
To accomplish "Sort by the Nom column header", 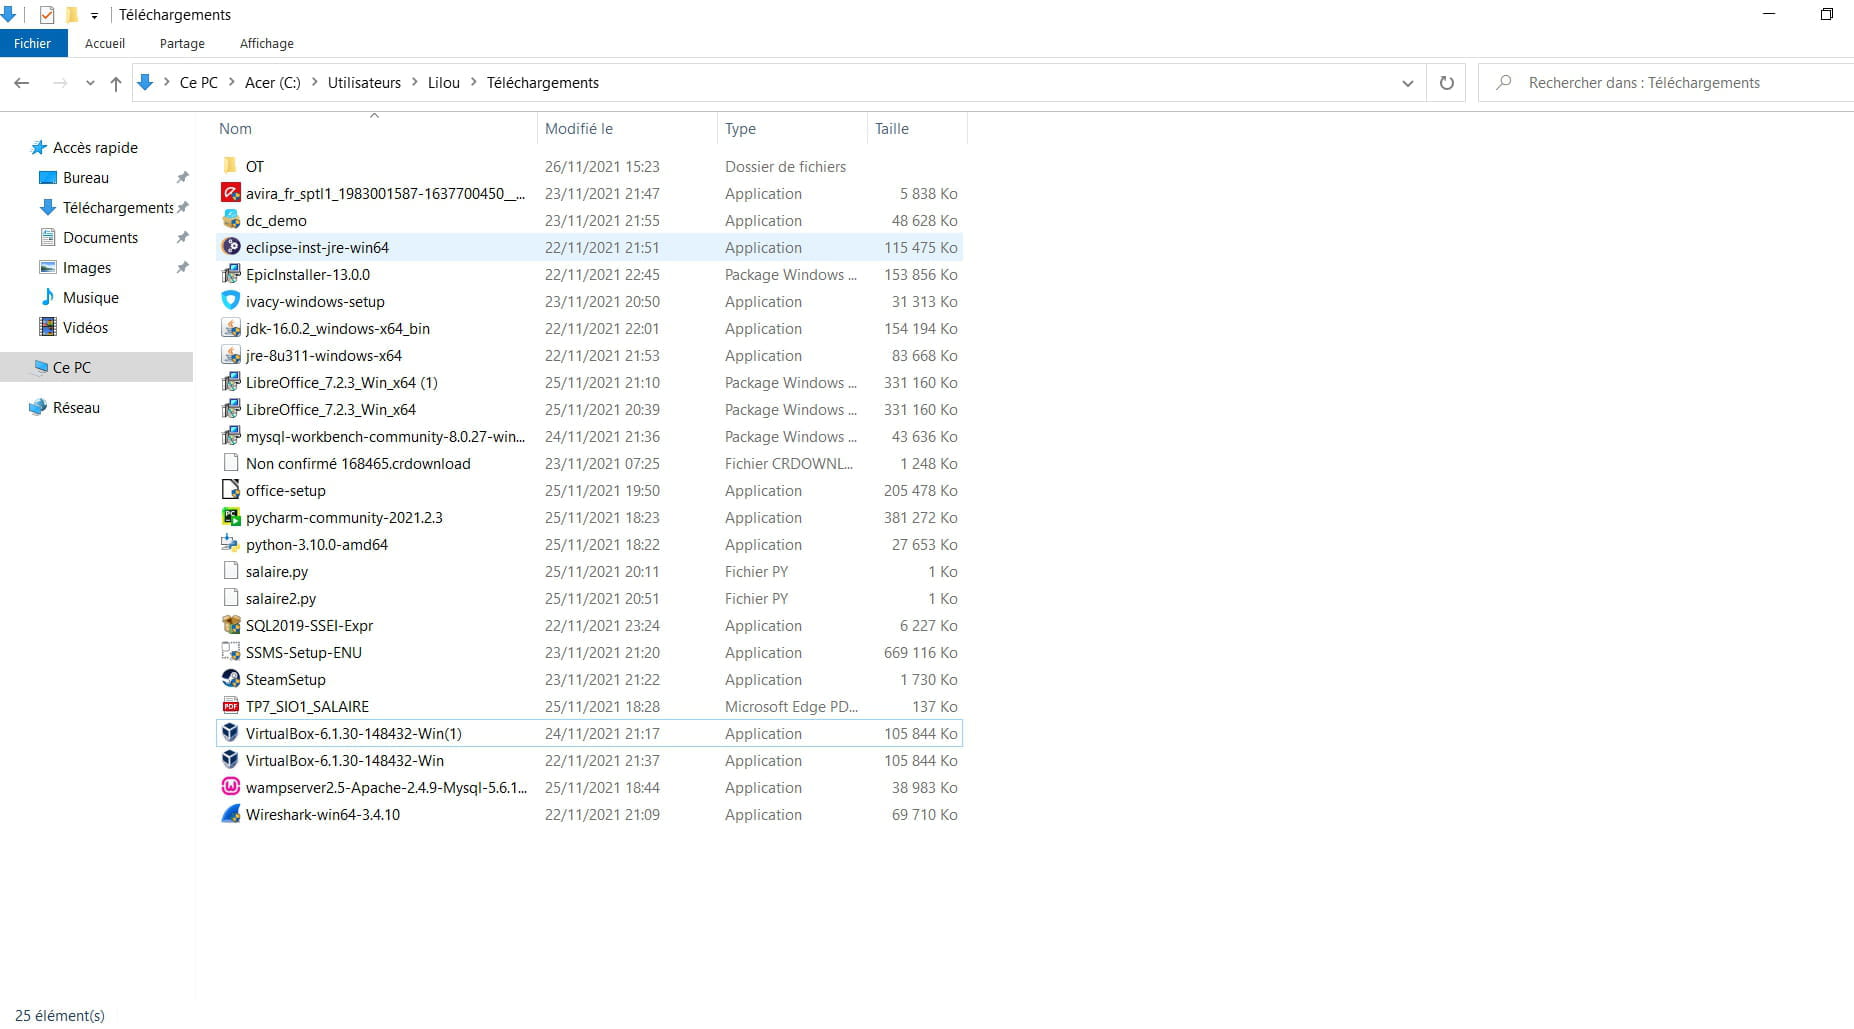I will pos(375,128).
